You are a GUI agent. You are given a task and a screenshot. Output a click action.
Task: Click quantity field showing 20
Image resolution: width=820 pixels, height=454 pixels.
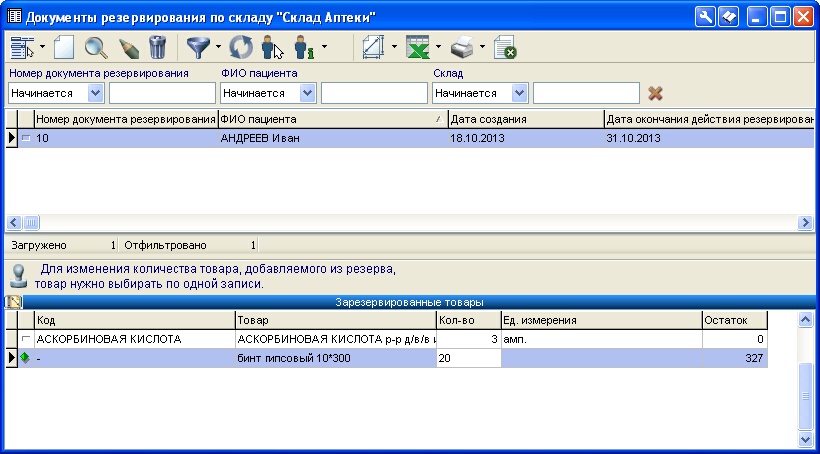point(469,358)
